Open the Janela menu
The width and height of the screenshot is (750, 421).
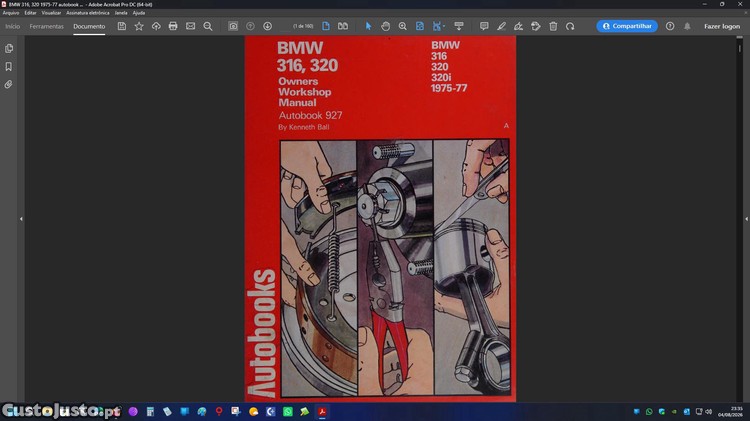[x=121, y=13]
